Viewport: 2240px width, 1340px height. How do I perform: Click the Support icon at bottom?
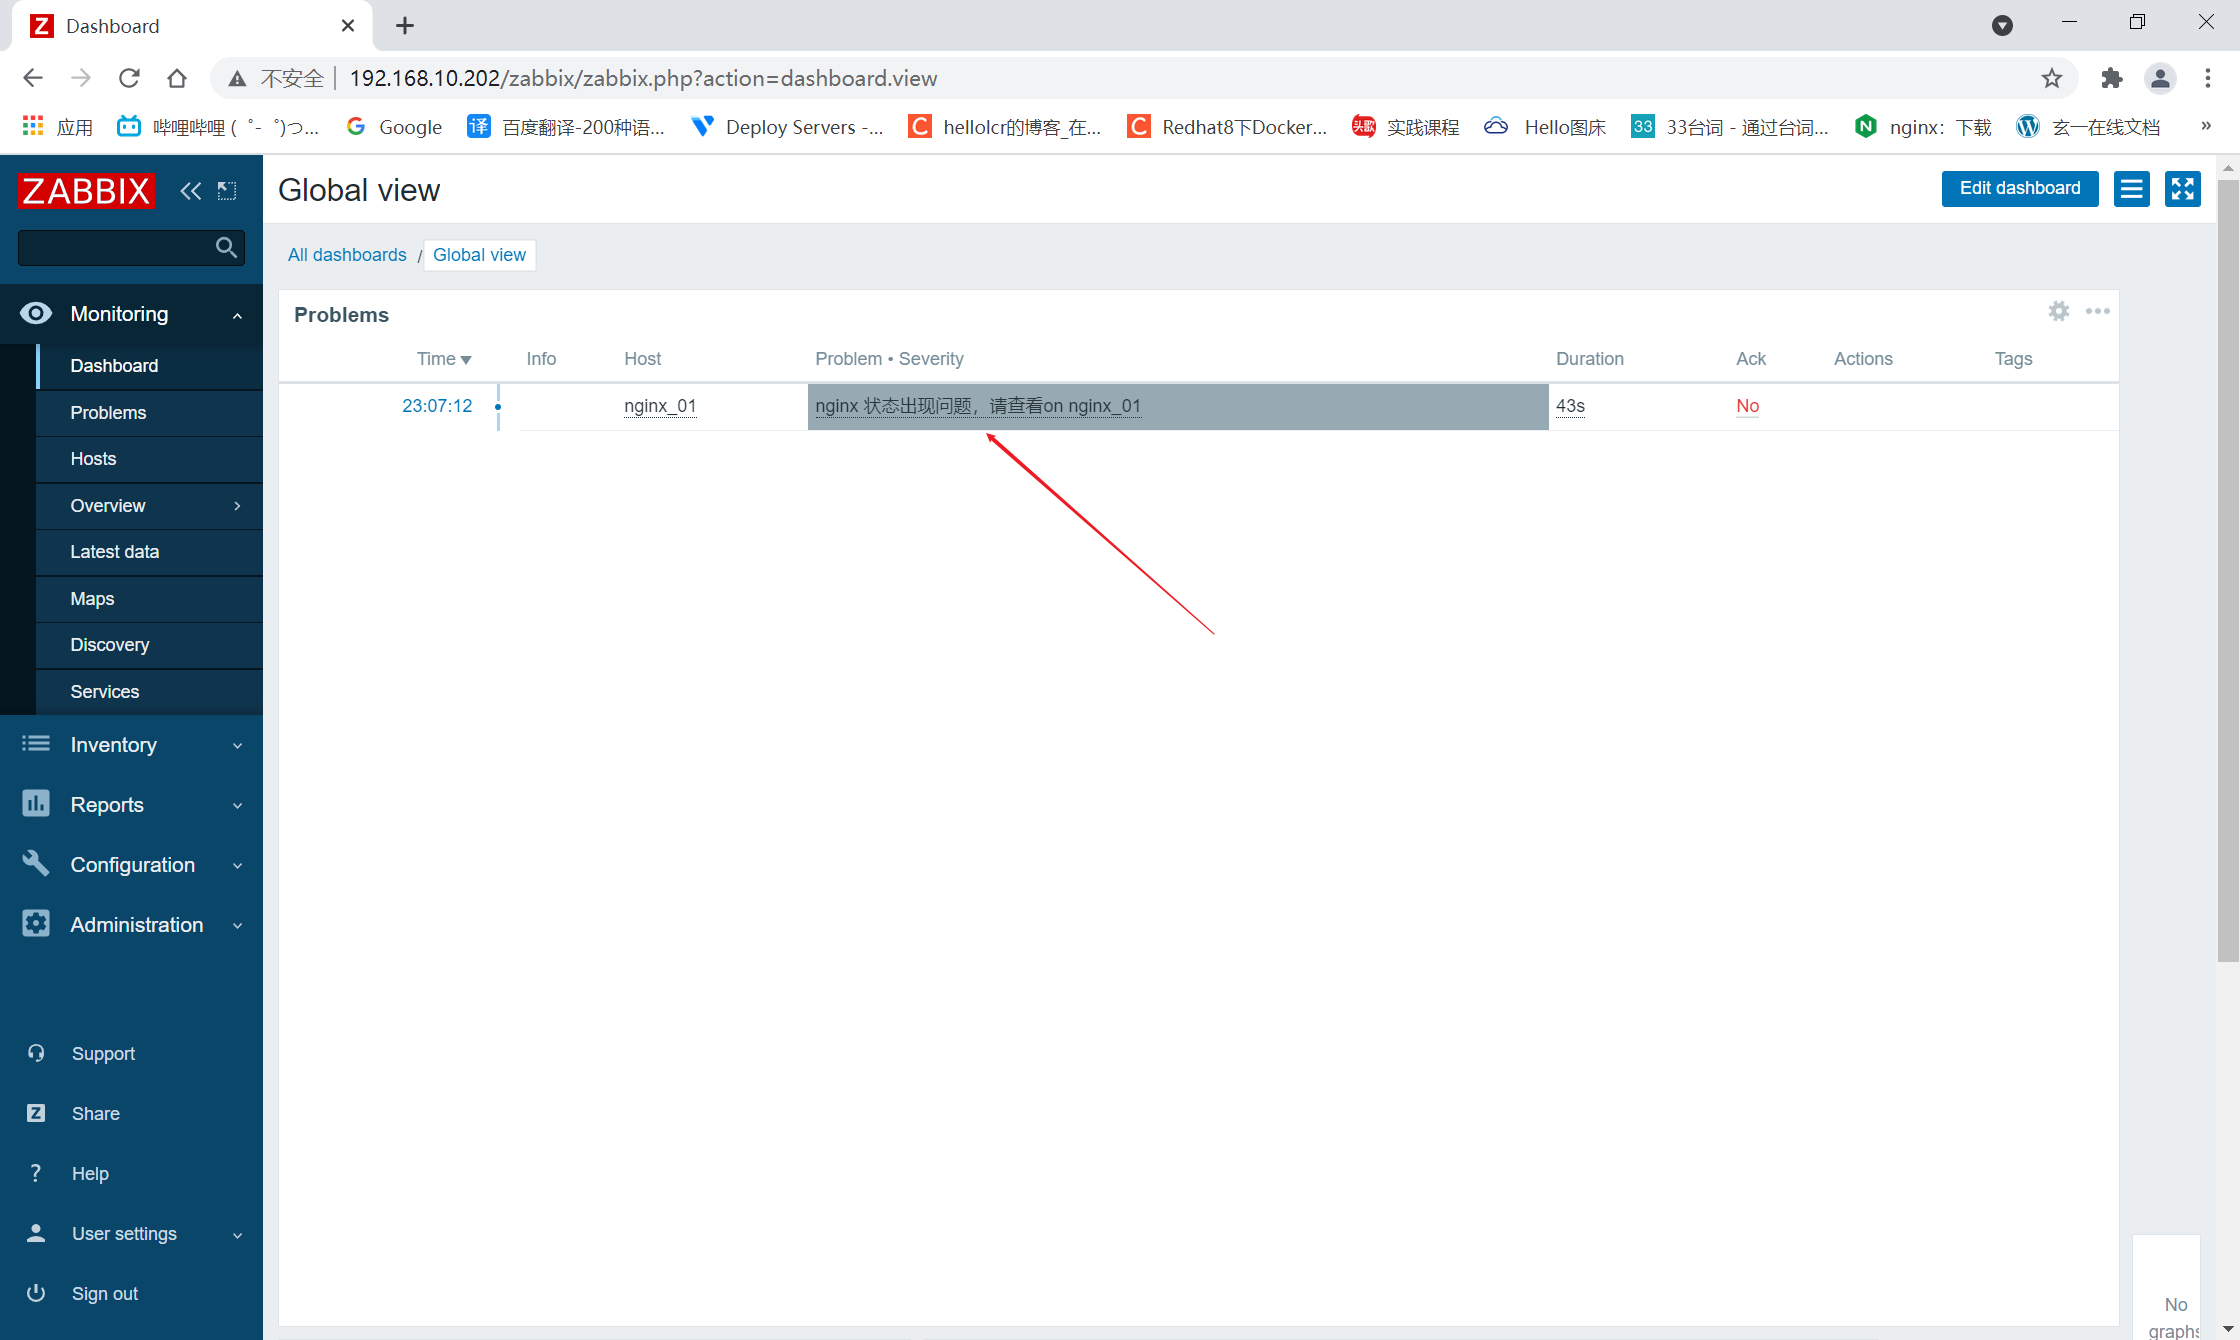pos(35,1053)
